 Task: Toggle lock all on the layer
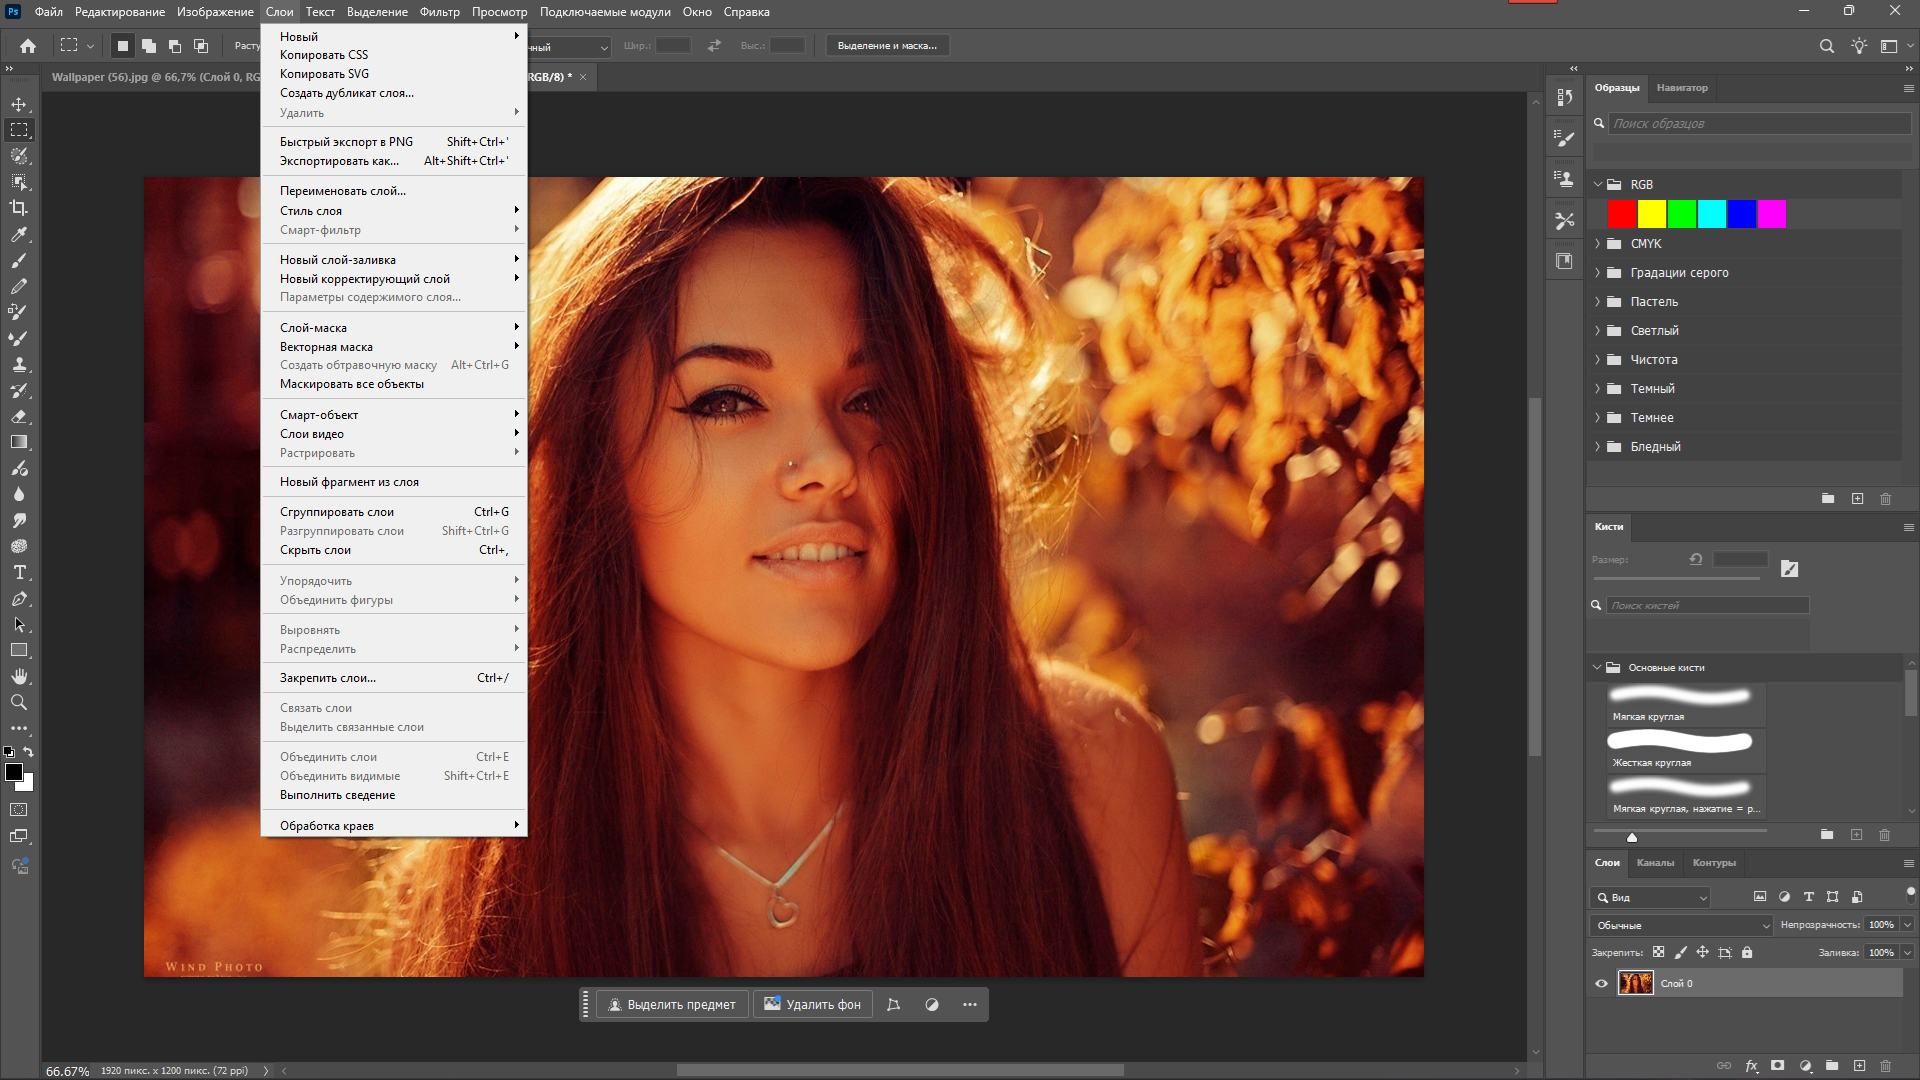pos(1747,953)
